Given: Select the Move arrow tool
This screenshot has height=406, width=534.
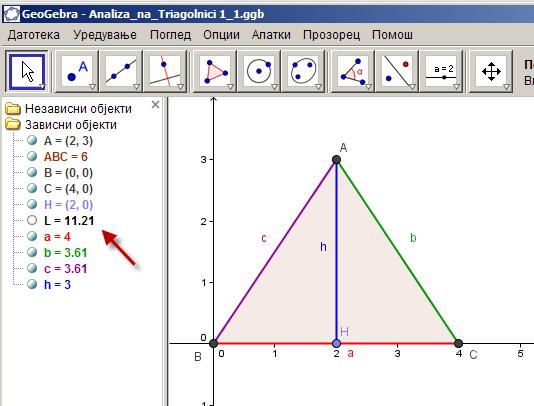Looking at the screenshot, I should (27, 71).
